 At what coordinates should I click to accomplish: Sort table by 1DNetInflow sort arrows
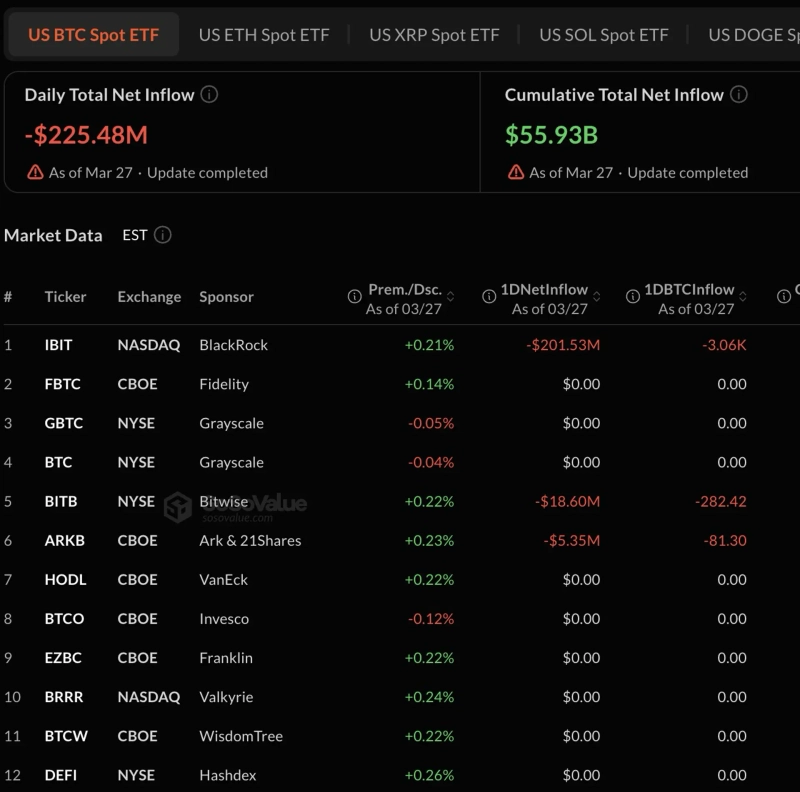[597, 297]
